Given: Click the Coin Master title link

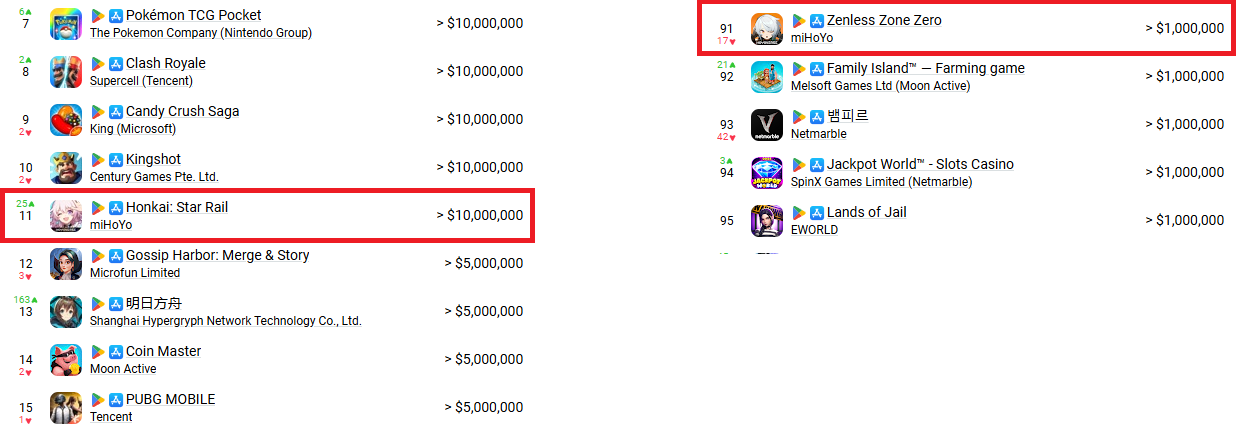Looking at the screenshot, I should (163, 351).
